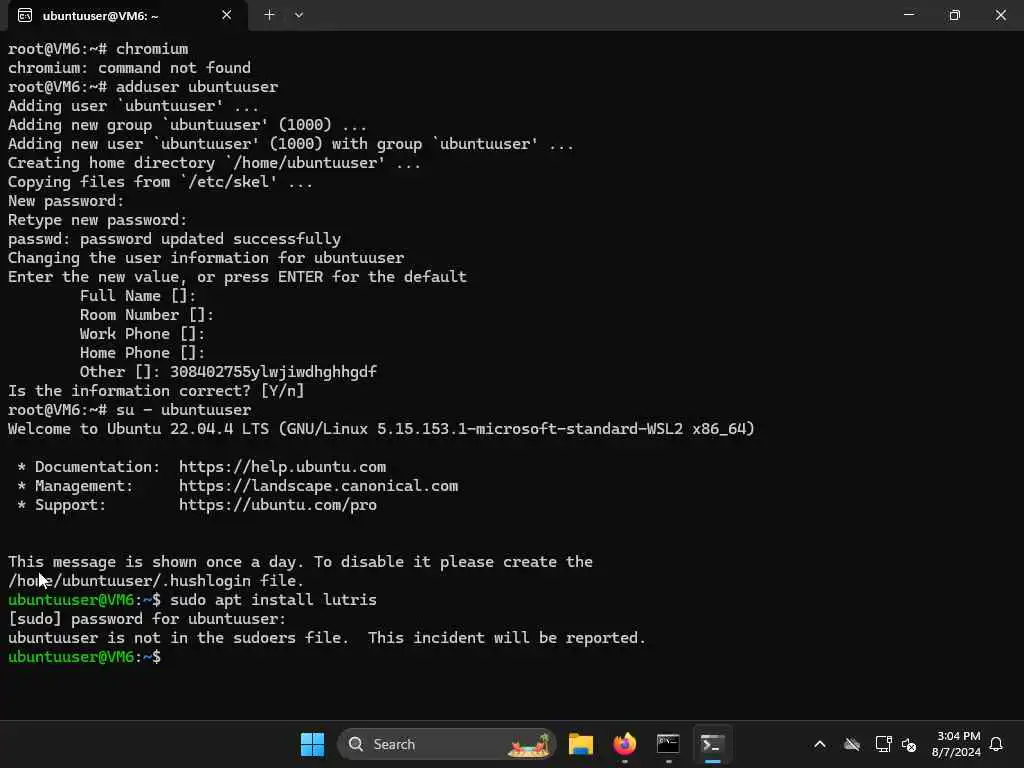Image resolution: width=1024 pixels, height=768 pixels.
Task: Click 'chromium: command not found' line
Action: (129, 68)
